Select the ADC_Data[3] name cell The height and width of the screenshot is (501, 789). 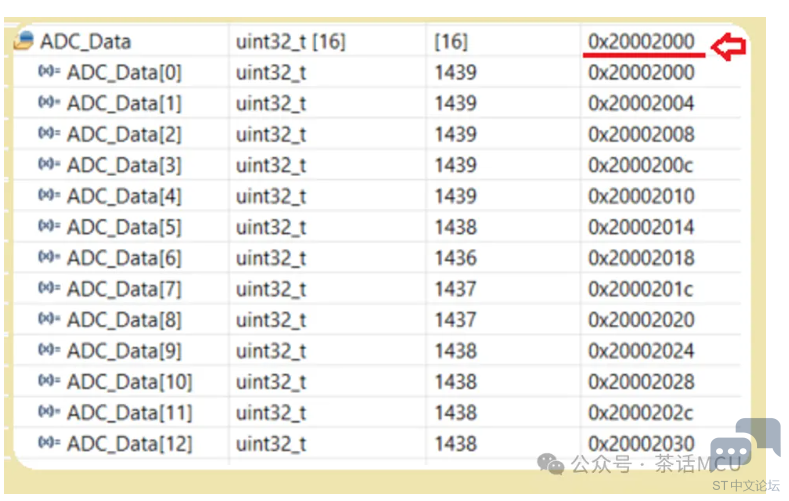click(124, 165)
